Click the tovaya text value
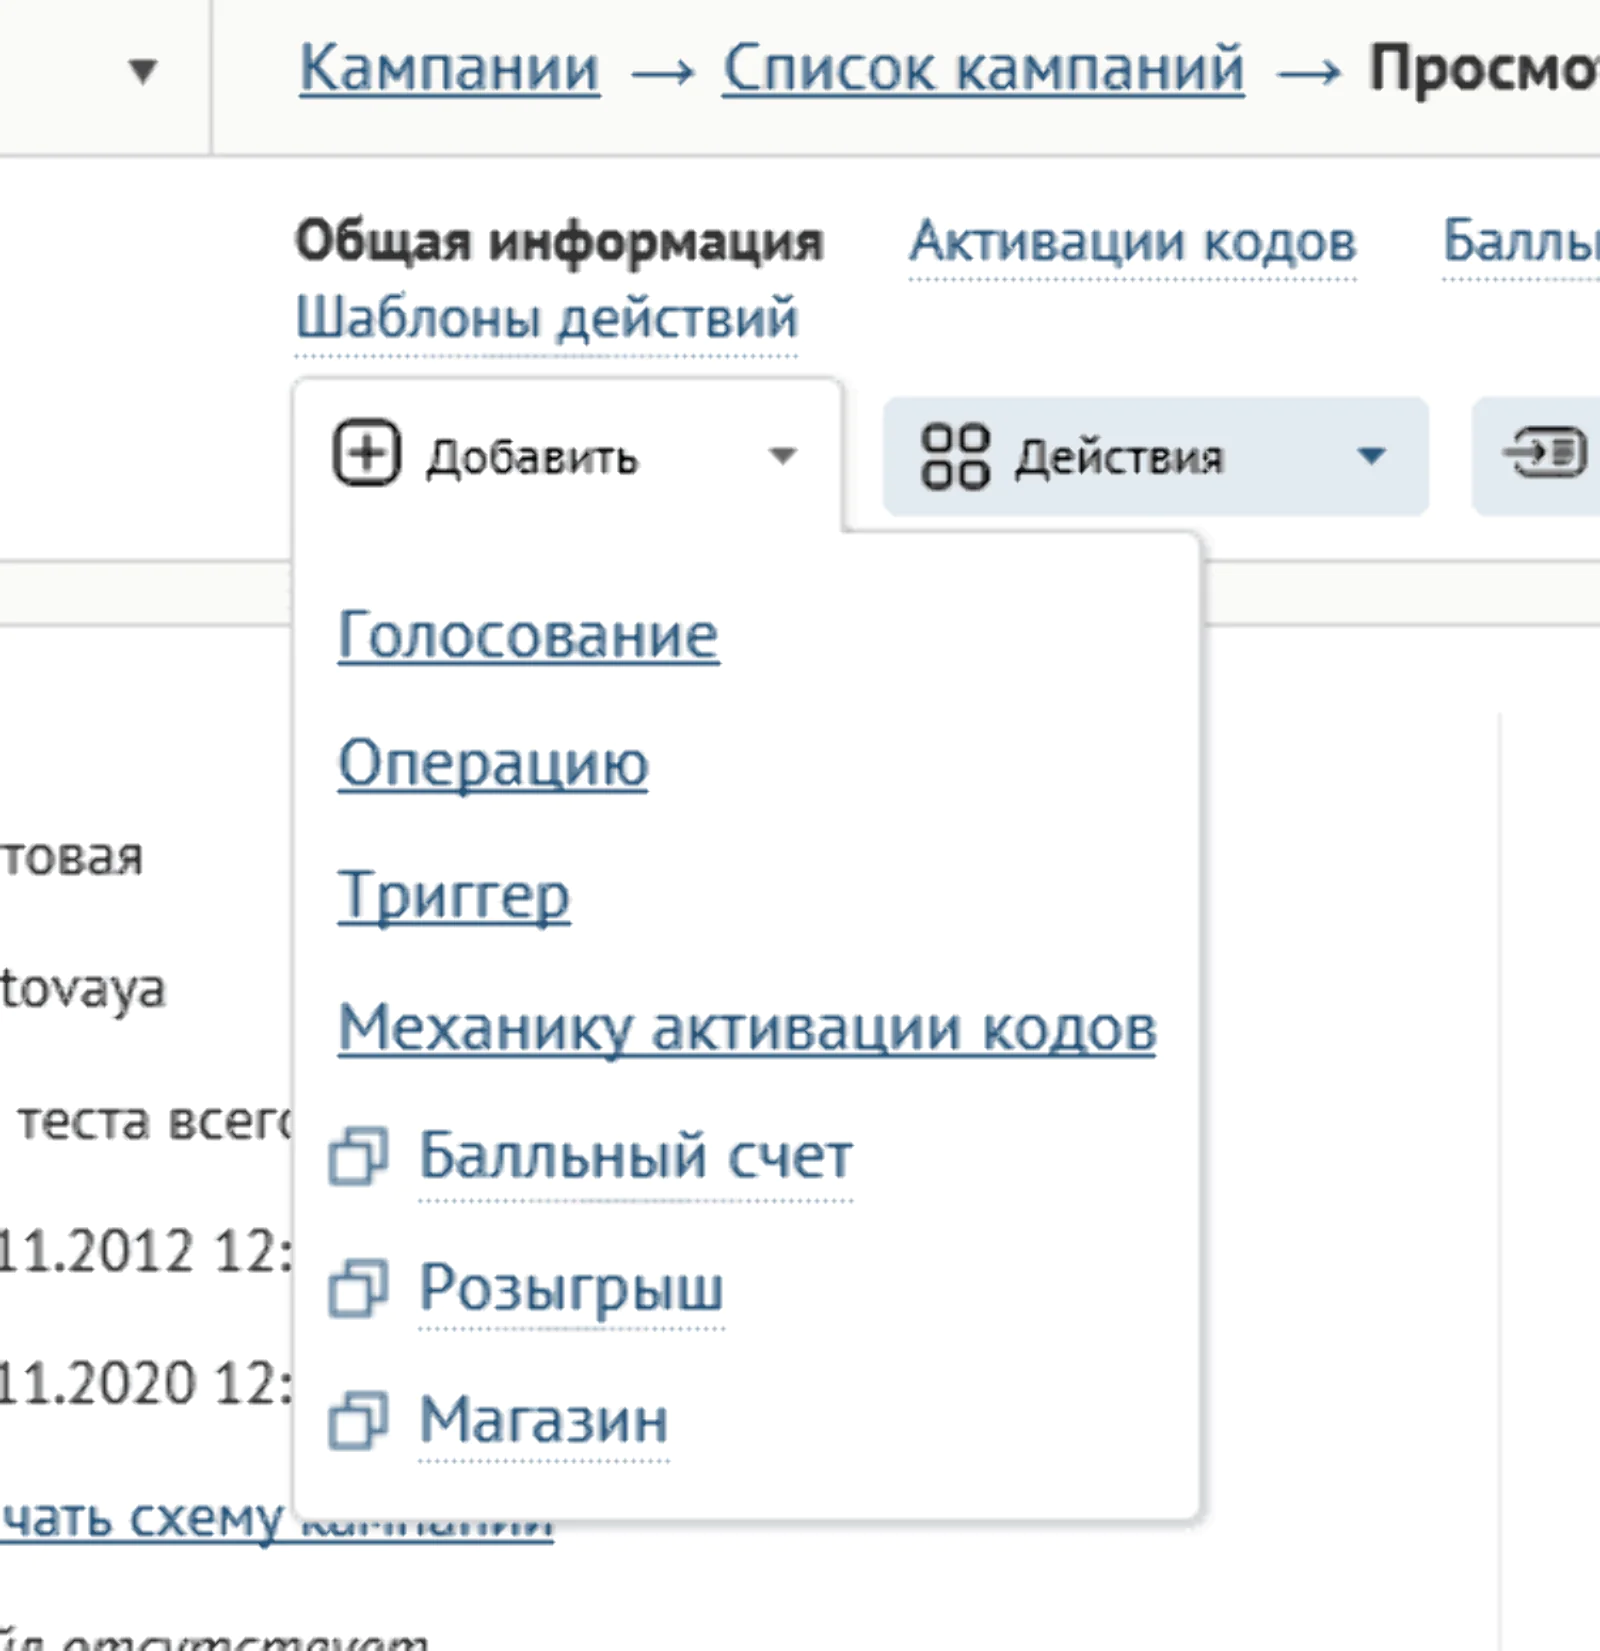The width and height of the screenshot is (1600, 1651). [x=82, y=989]
